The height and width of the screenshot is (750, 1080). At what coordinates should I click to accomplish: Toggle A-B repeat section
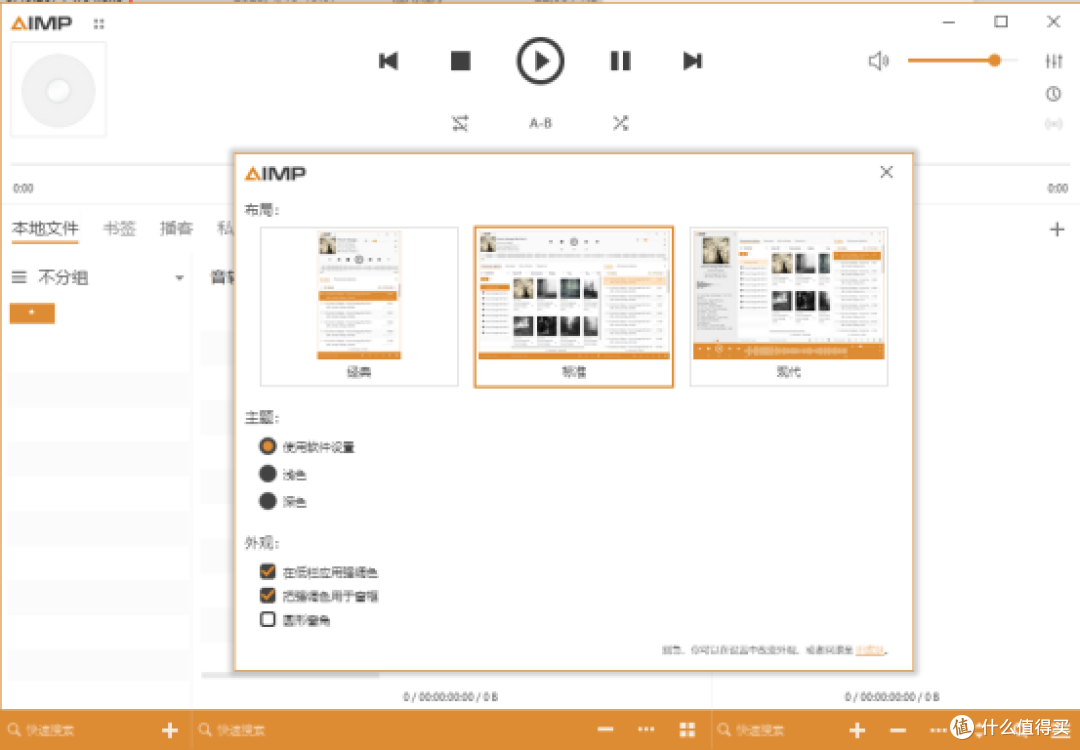(540, 123)
